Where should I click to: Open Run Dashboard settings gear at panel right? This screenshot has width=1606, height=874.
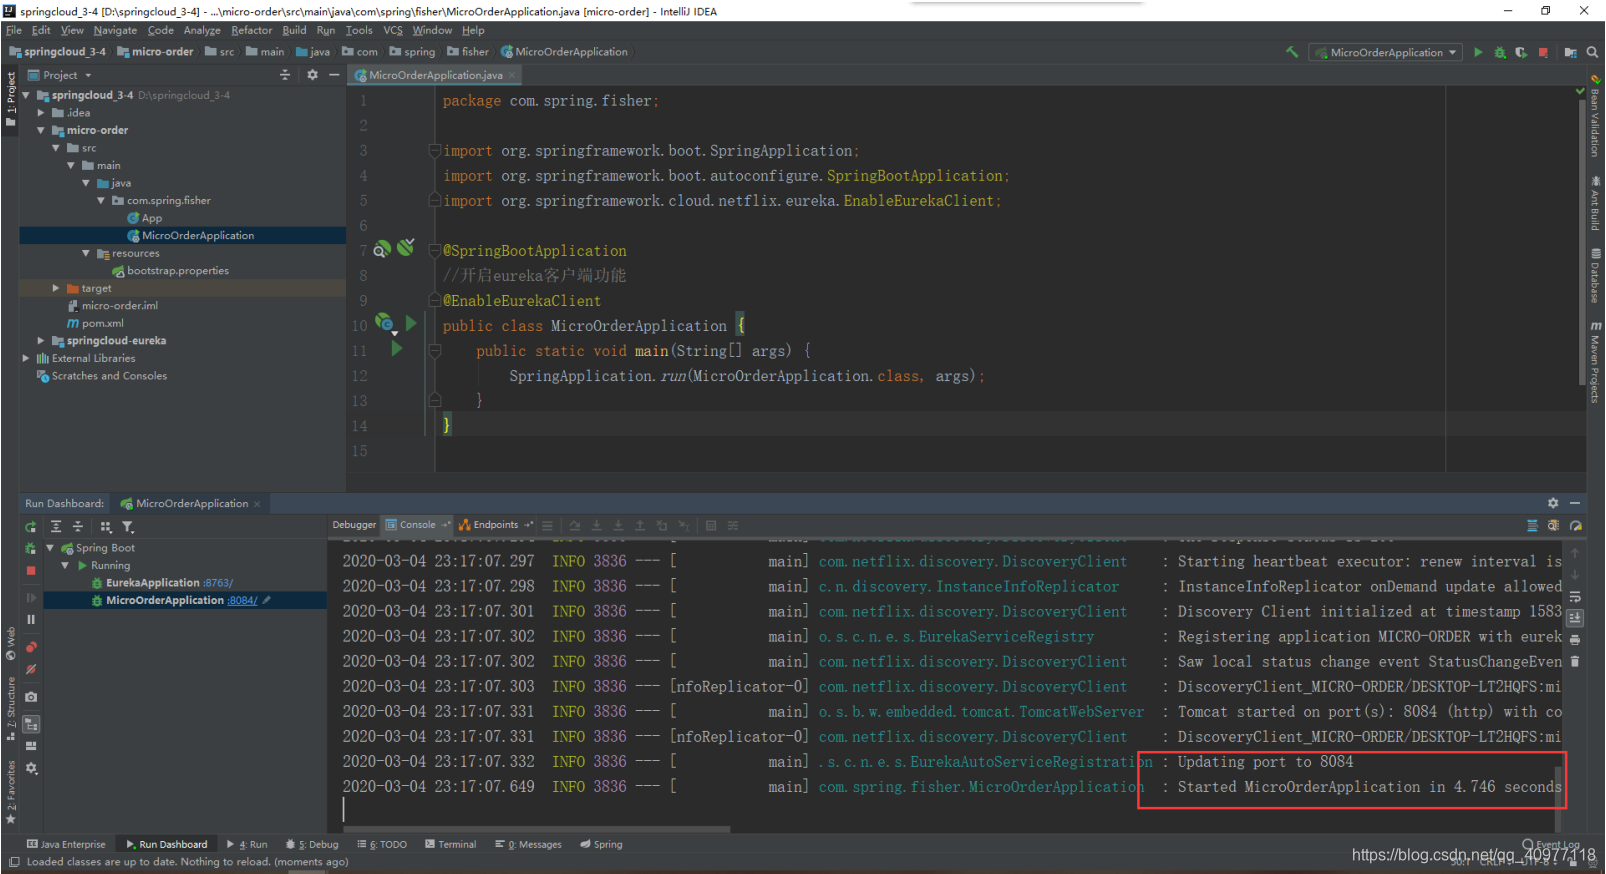coord(1553,503)
